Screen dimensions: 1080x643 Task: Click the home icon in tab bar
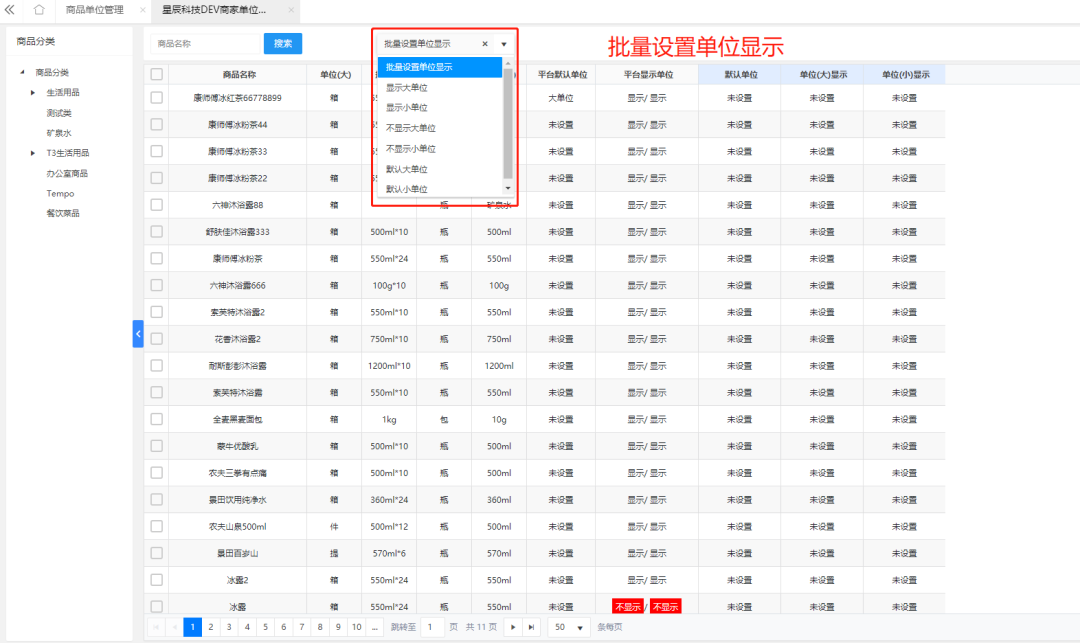(39, 10)
